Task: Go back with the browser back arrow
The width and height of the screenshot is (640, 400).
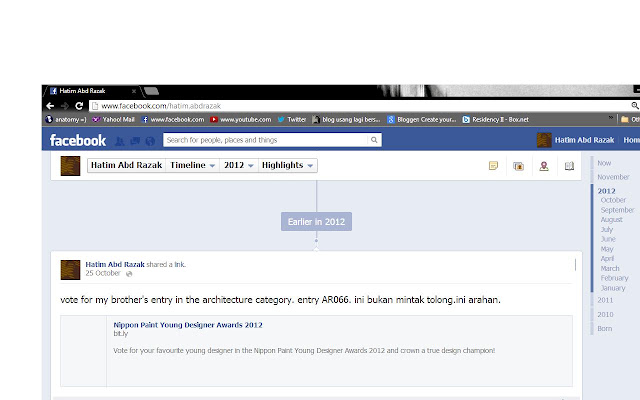Action: pos(50,106)
